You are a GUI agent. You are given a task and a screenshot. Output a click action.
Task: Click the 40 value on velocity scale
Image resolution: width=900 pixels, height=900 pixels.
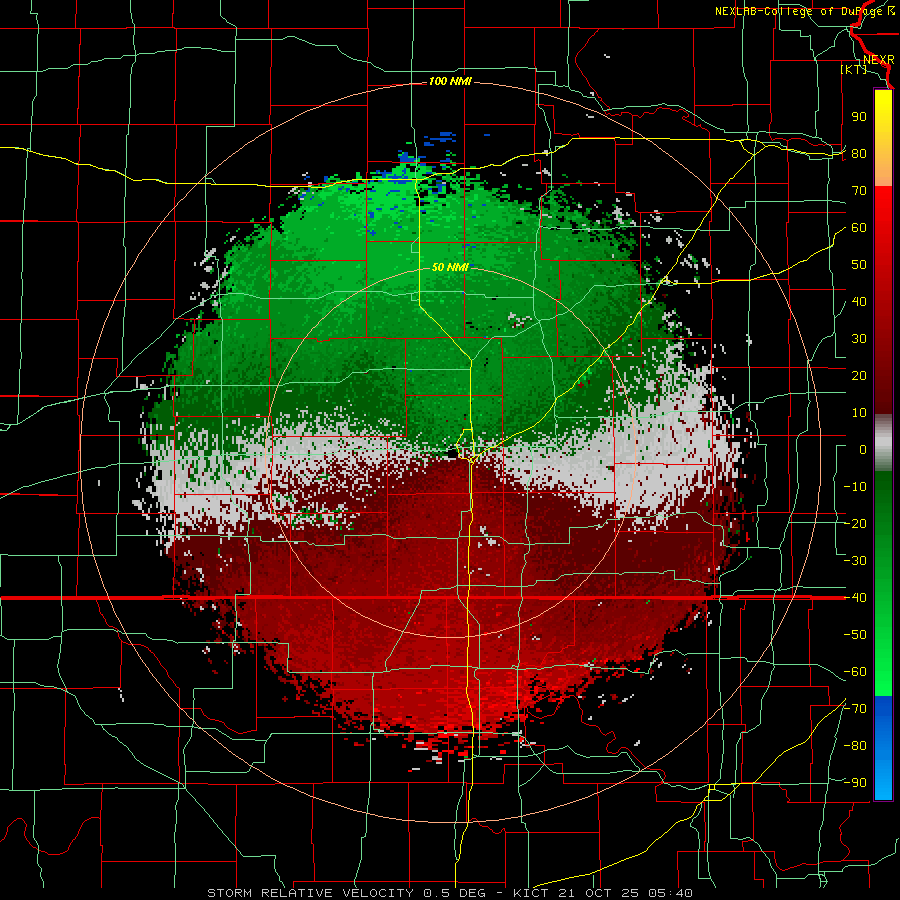859,302
